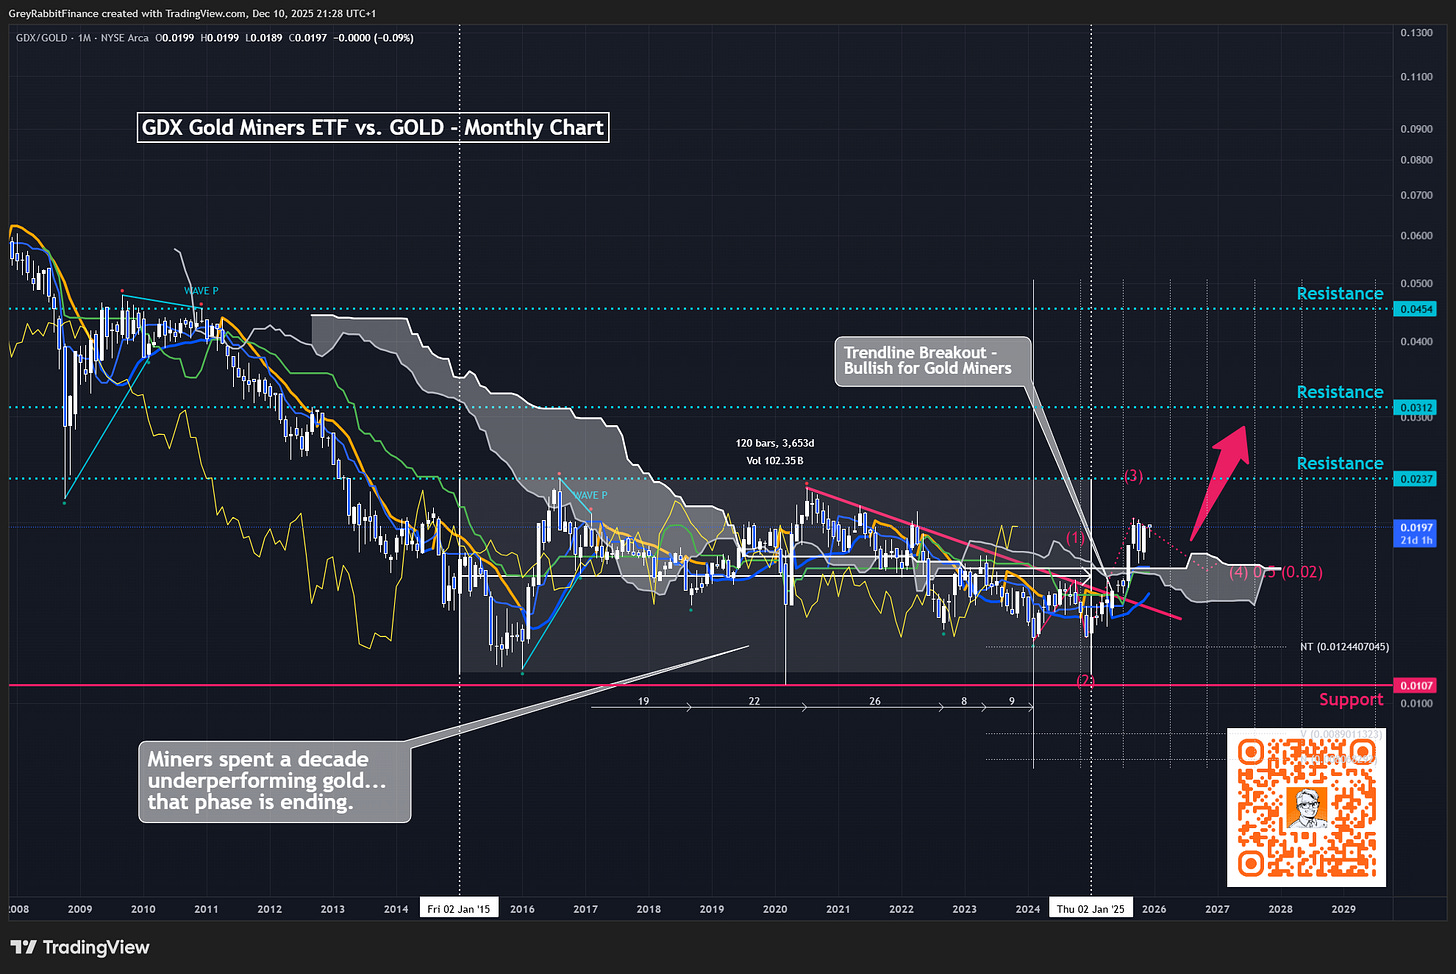Click the 0.1300 price axis label
The height and width of the screenshot is (974, 1456).
(x=1416, y=32)
